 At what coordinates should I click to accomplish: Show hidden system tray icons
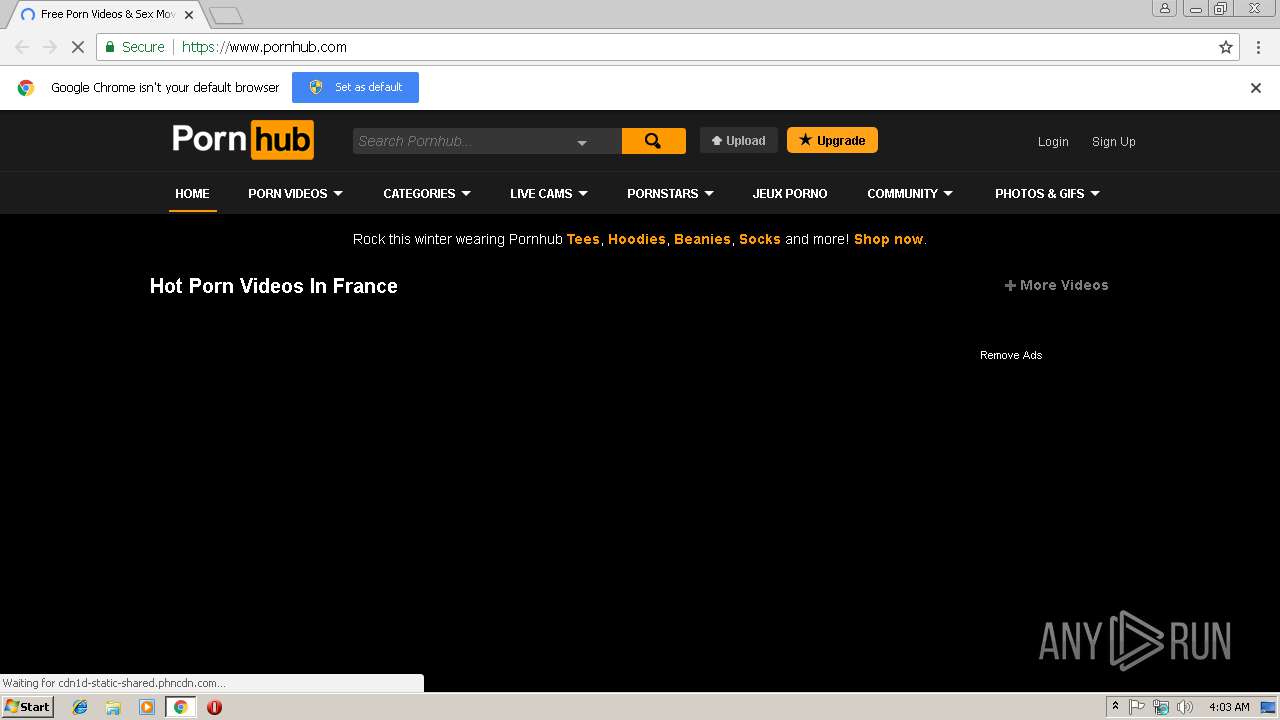[1115, 707]
